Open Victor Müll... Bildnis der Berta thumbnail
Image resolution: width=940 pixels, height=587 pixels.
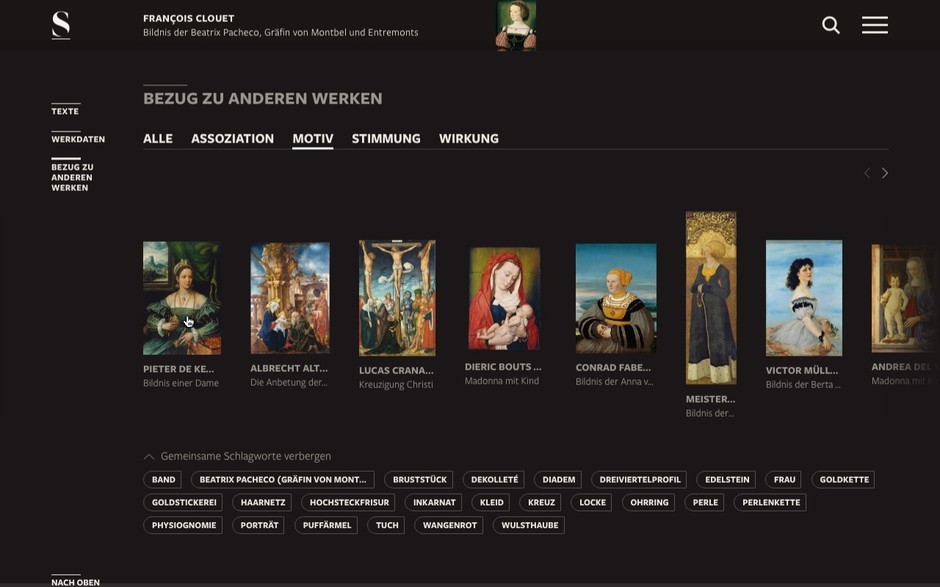point(804,298)
